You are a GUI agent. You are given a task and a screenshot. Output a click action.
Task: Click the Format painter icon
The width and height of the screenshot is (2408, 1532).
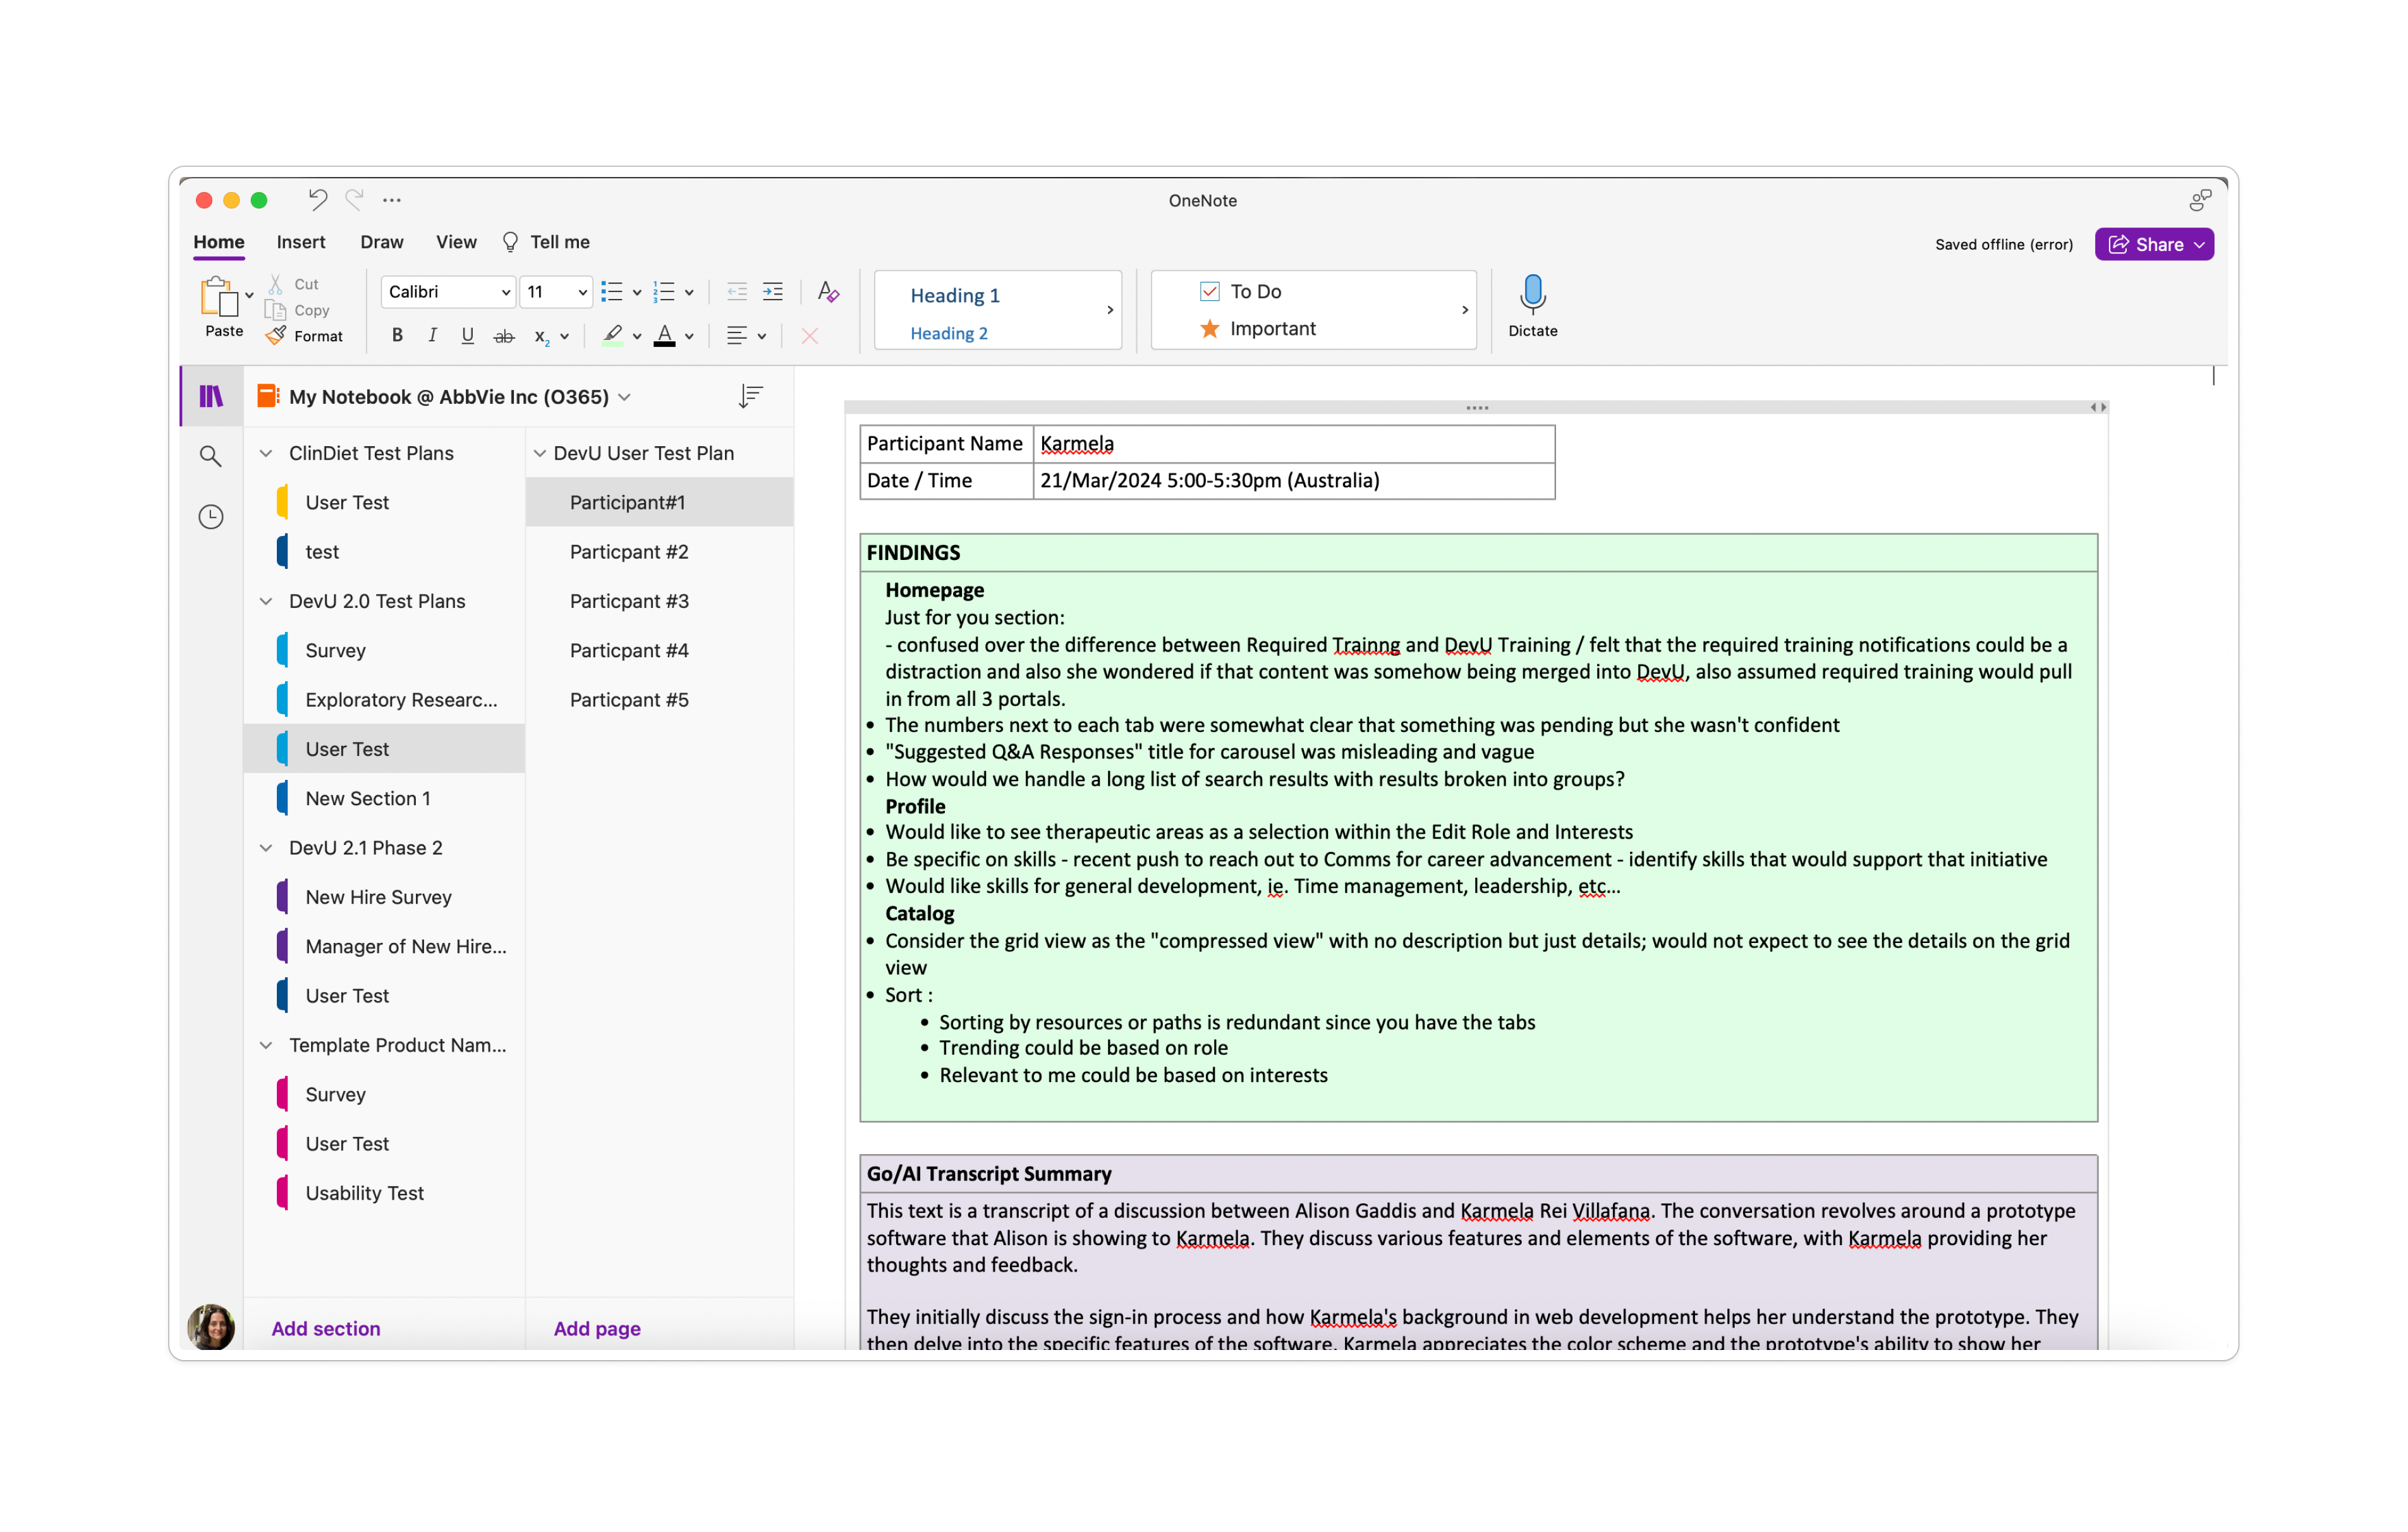(x=276, y=336)
